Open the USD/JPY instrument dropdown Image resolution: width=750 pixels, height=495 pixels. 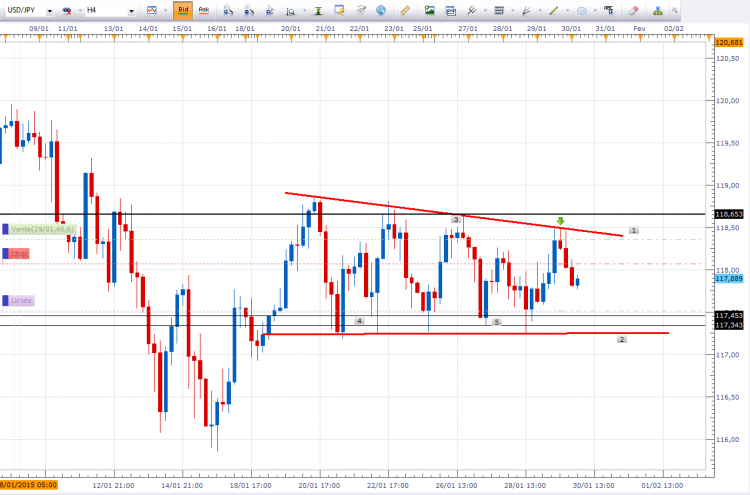[30, 11]
